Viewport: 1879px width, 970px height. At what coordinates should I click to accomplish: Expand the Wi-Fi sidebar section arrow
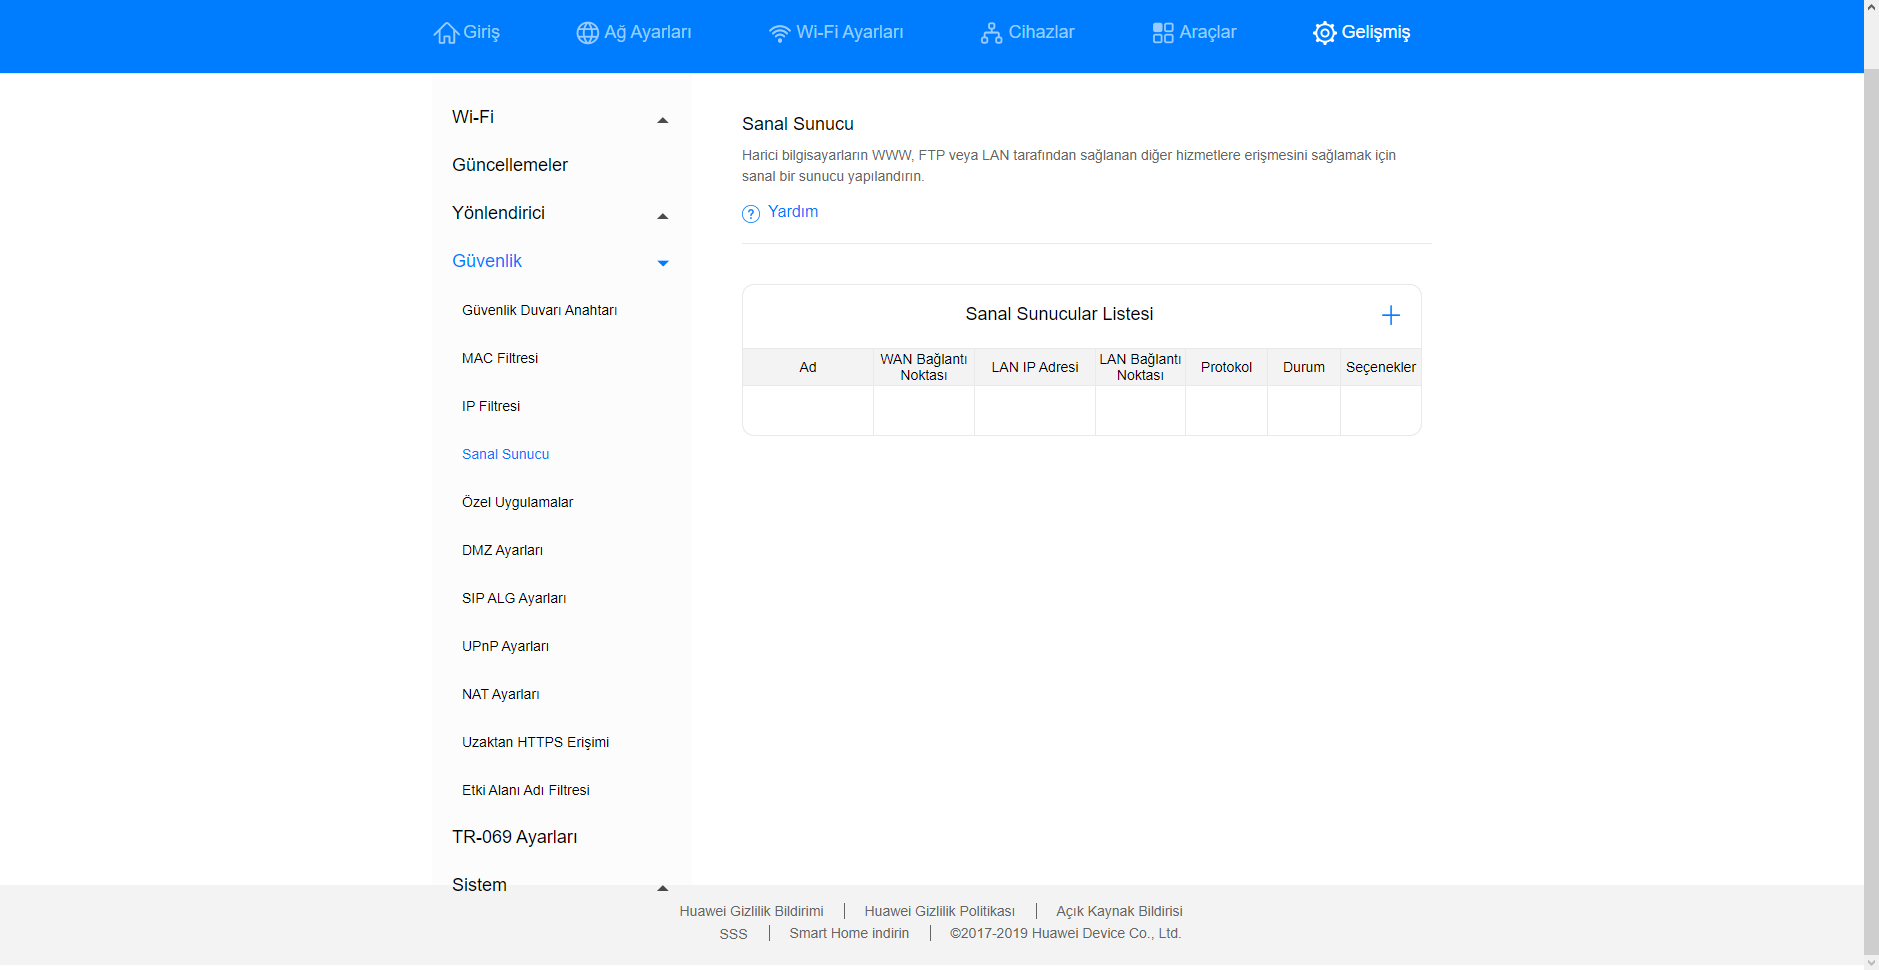(x=662, y=120)
